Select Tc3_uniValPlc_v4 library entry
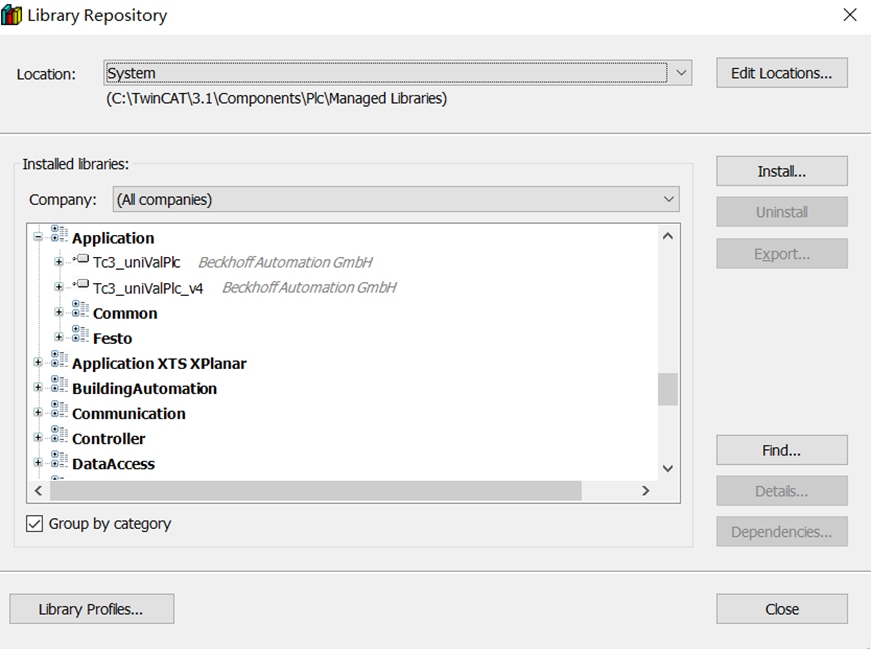871x649 pixels. click(x=148, y=288)
